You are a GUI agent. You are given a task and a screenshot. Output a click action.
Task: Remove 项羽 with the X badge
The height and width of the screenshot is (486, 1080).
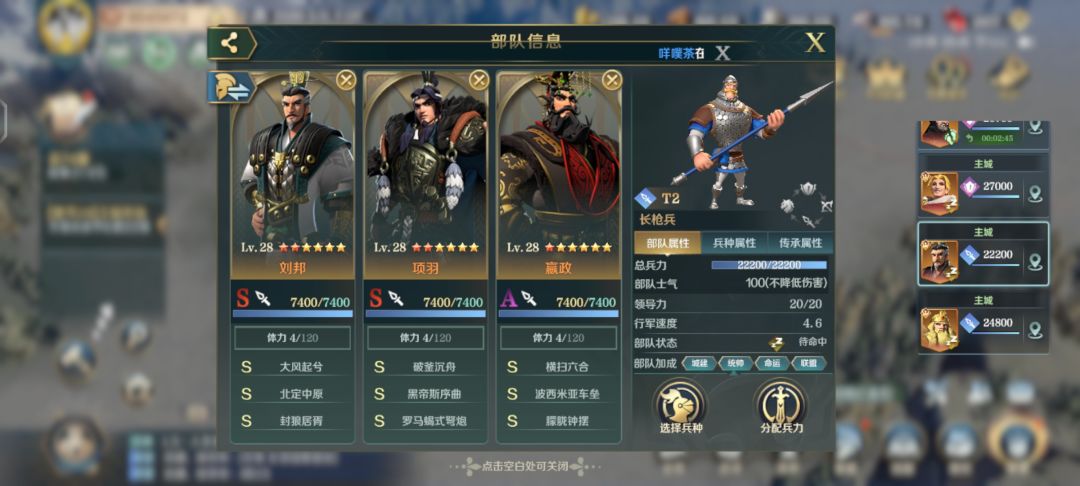point(479,81)
